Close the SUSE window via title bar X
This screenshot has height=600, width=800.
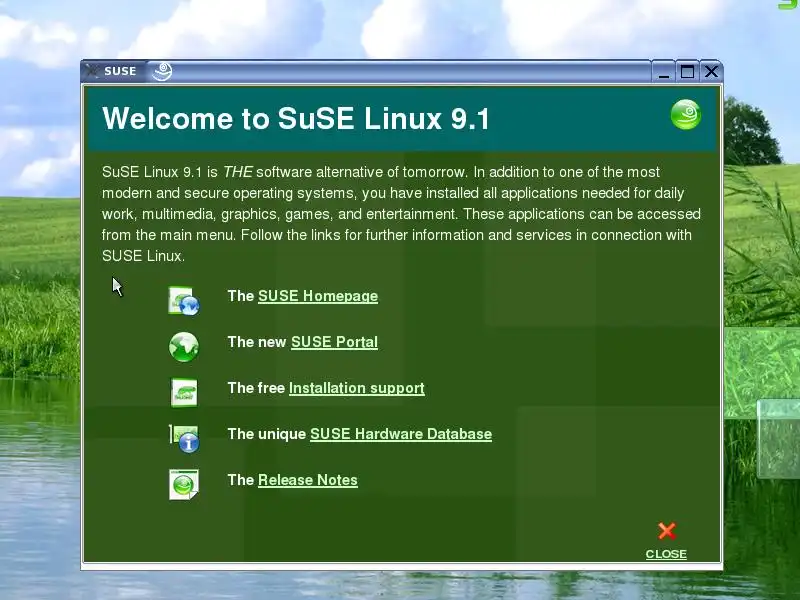711,72
